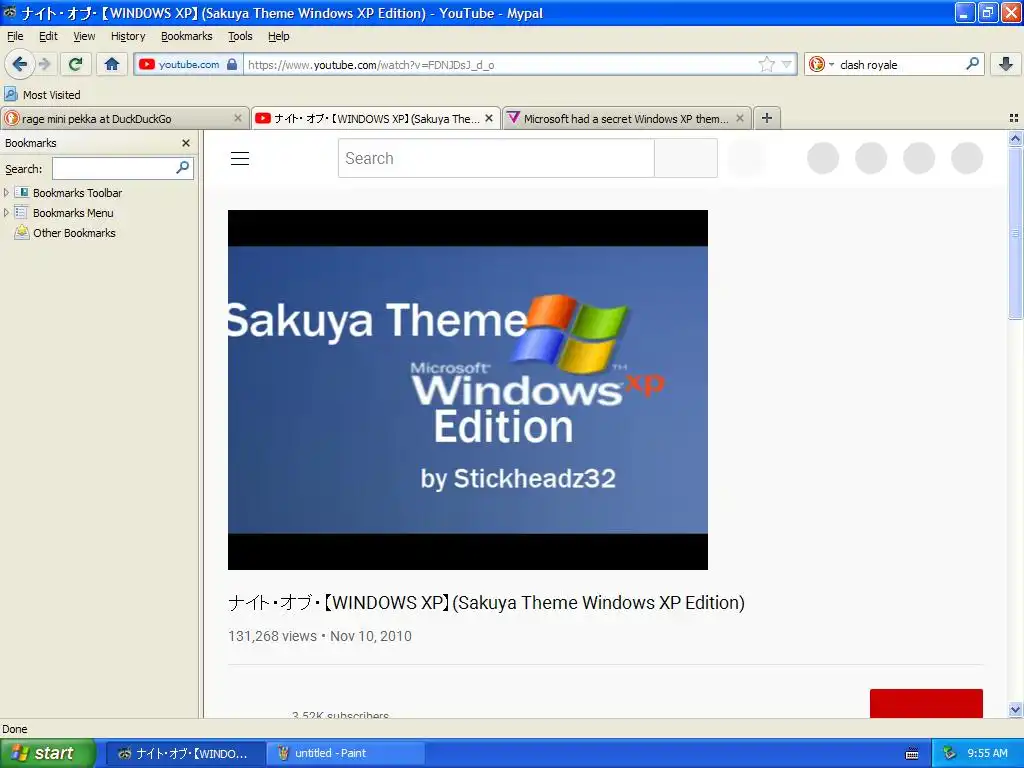This screenshot has height=768, width=1024.
Task: Click the on-screen keyboard tray icon
Action: [x=912, y=754]
